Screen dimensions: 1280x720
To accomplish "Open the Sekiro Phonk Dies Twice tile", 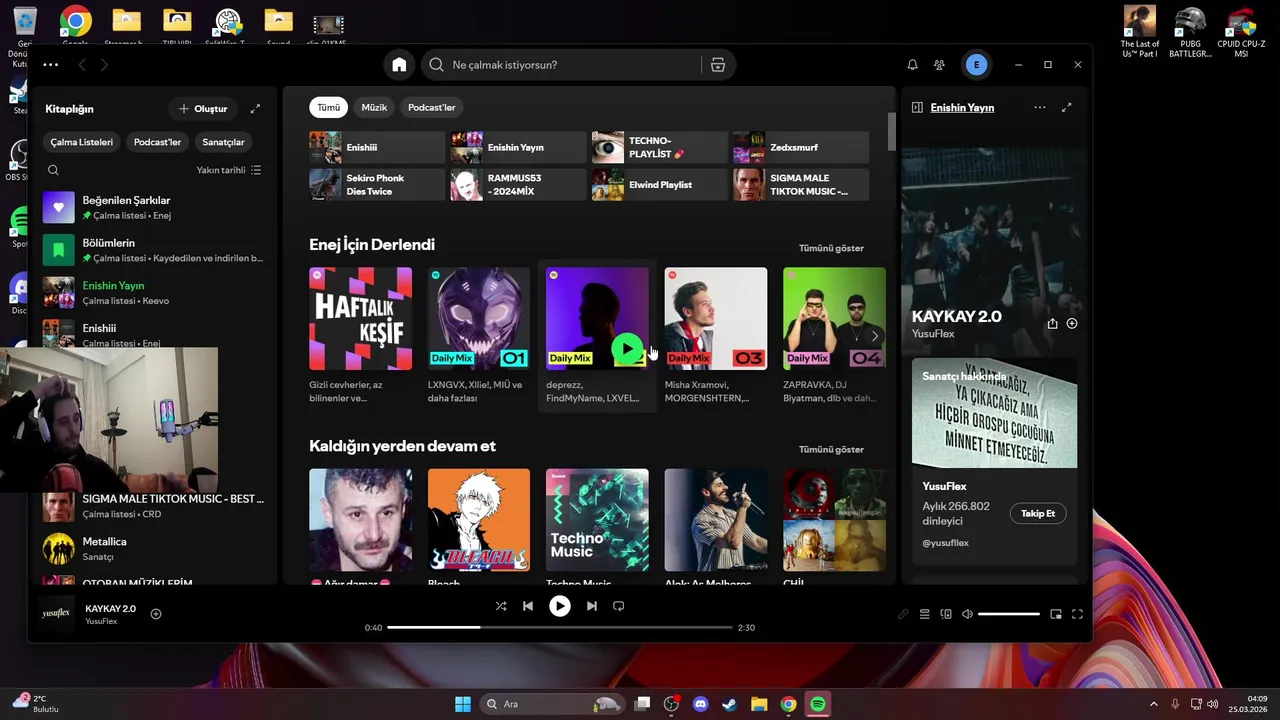I will (377, 185).
